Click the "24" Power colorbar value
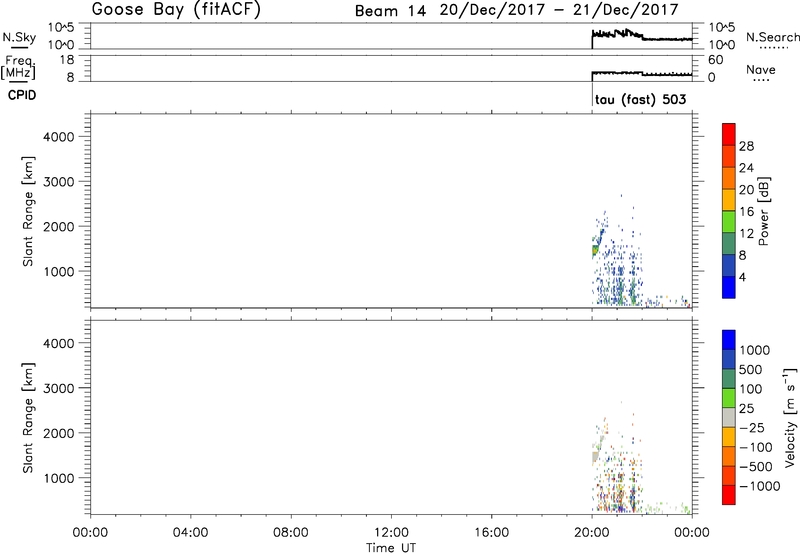Image resolution: width=800 pixels, height=554 pixels. point(746,168)
